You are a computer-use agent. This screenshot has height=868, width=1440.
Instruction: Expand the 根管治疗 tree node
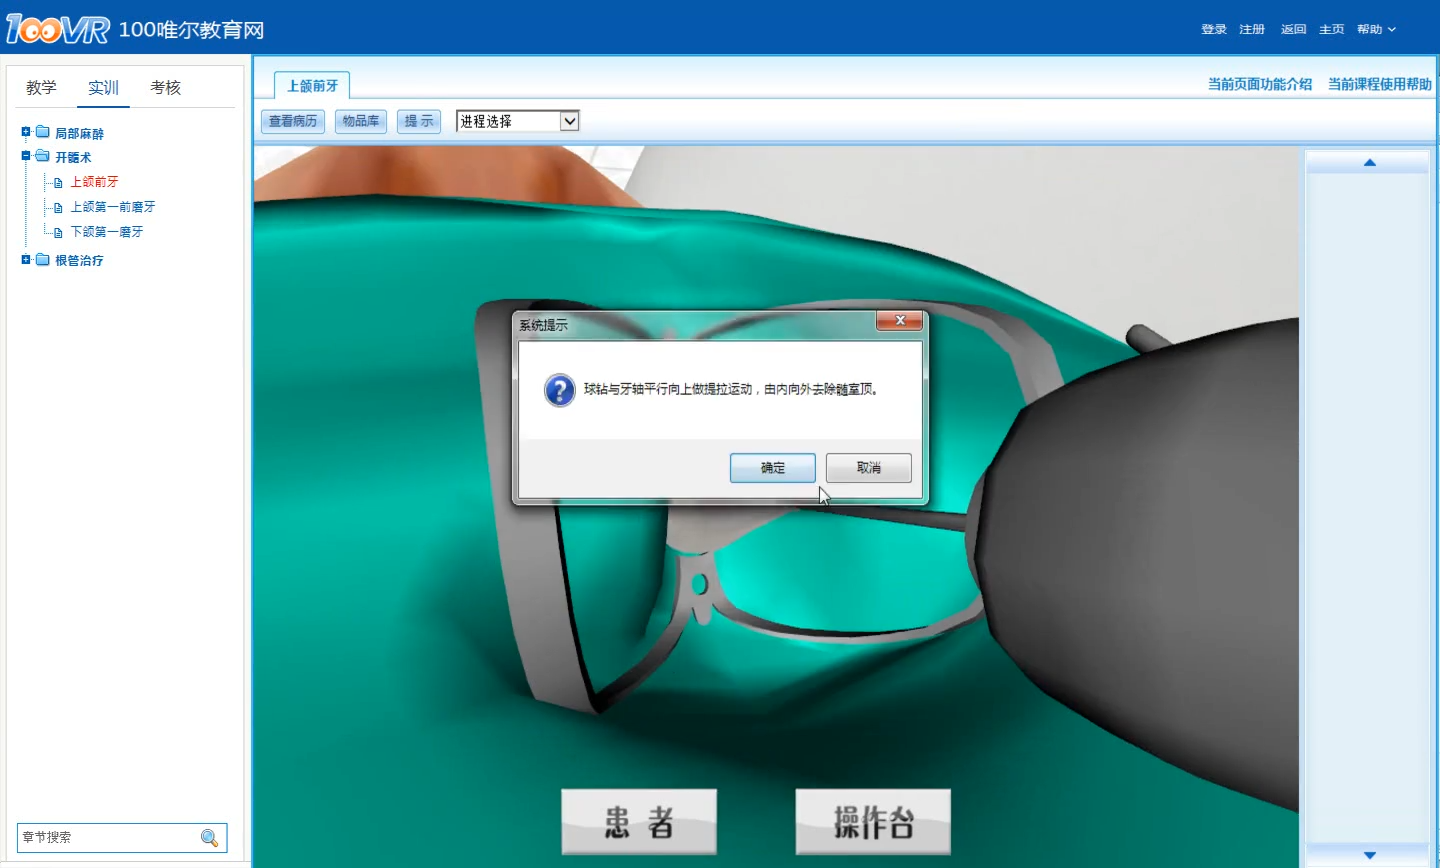(26, 260)
